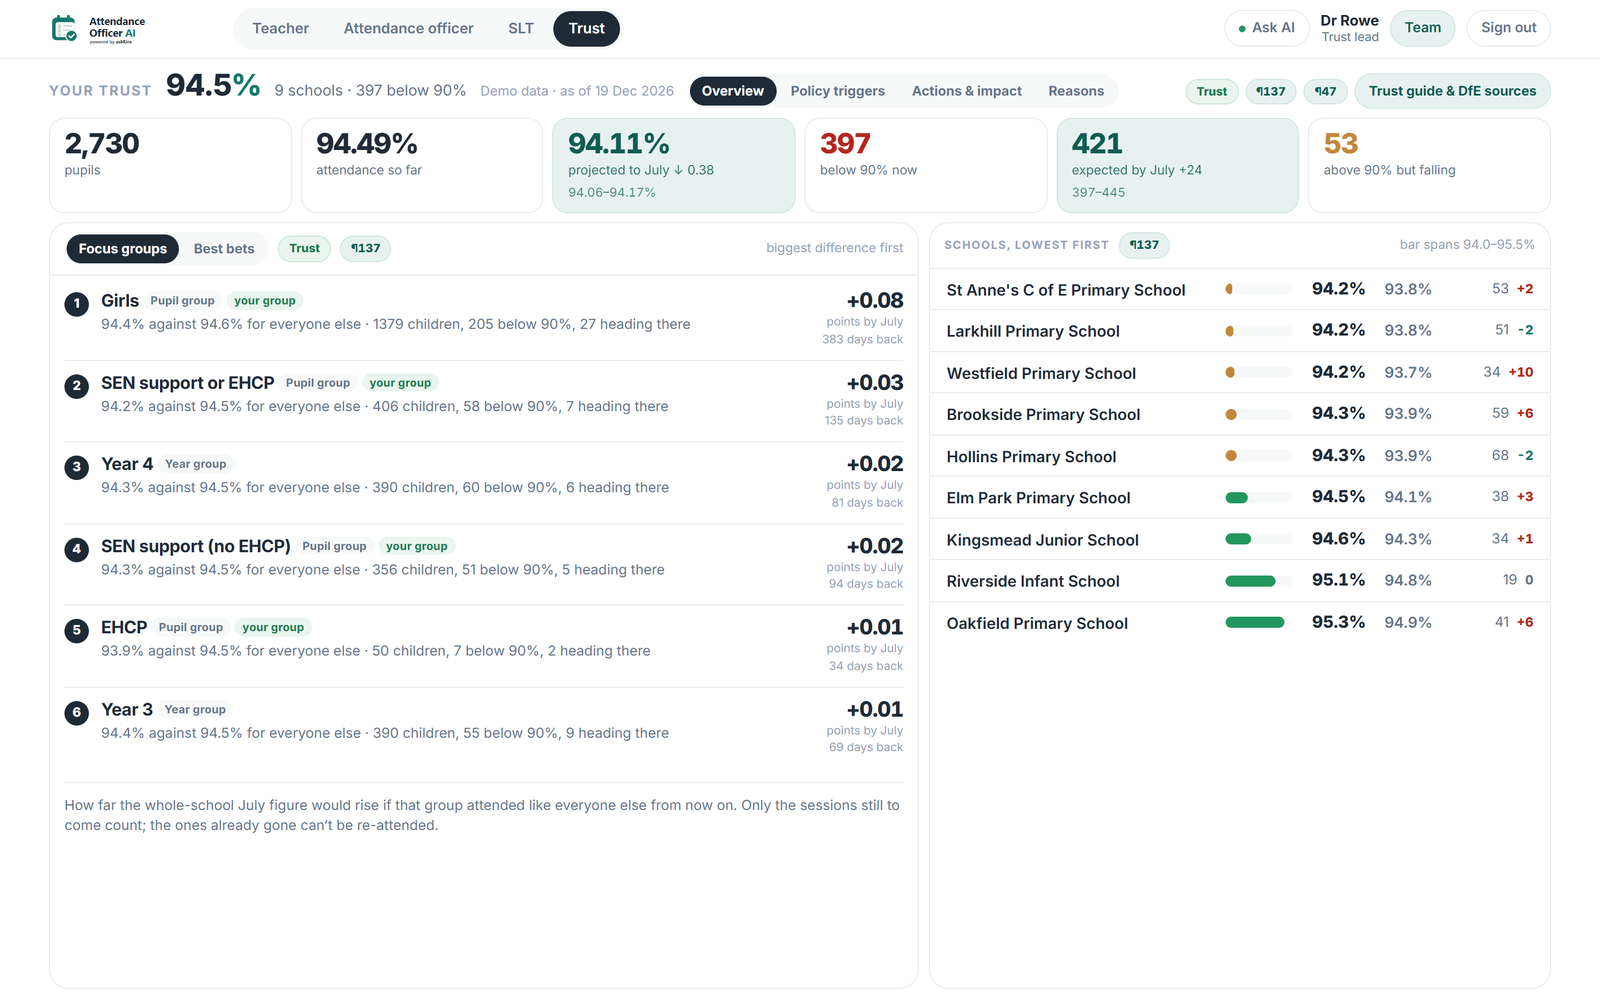The width and height of the screenshot is (1600, 1000).
Task: Open the Team button
Action: click(1422, 28)
